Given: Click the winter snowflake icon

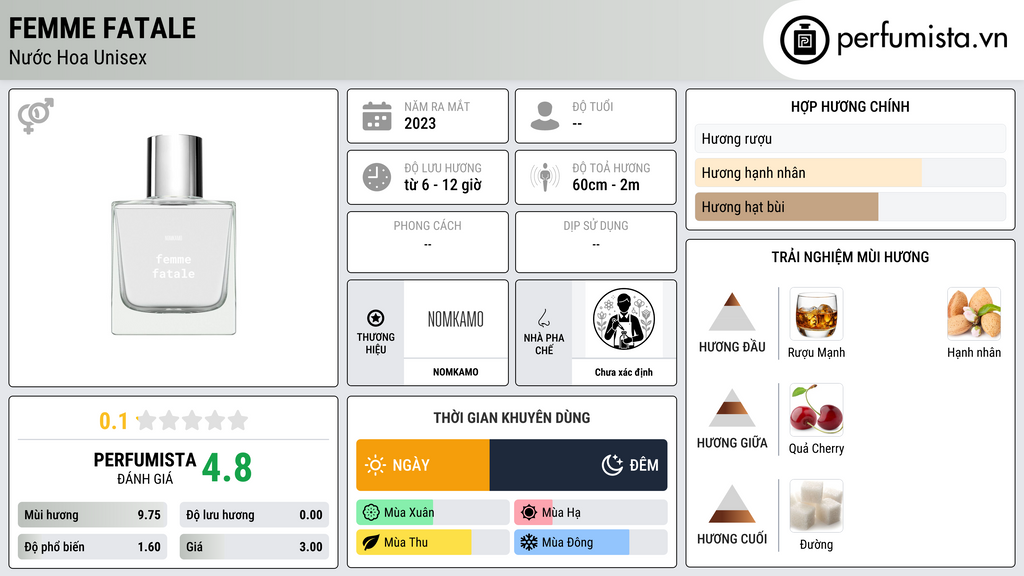Looking at the screenshot, I should point(529,542).
